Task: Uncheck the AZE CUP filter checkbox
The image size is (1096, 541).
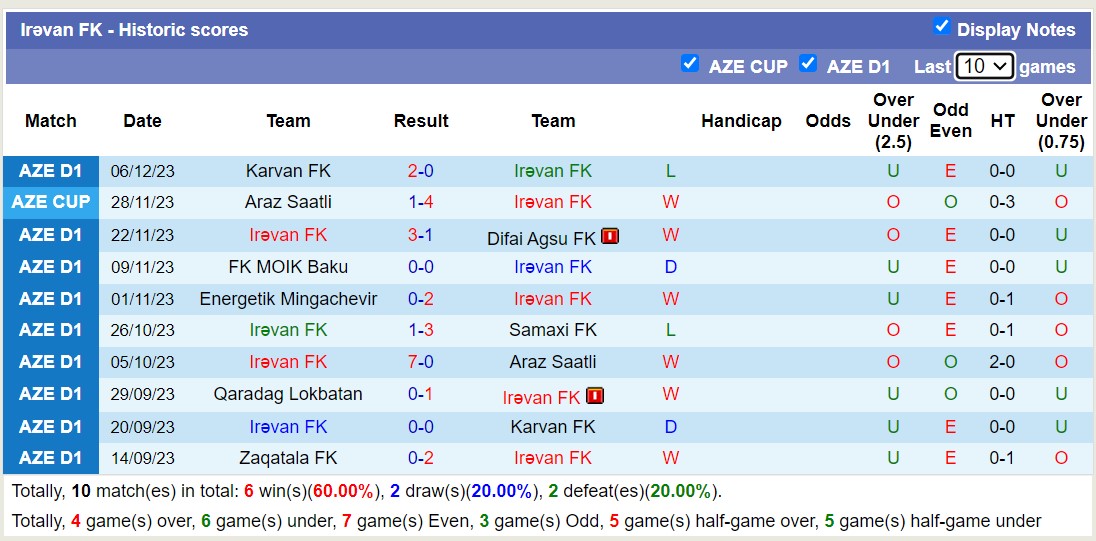Action: pyautogui.click(x=689, y=63)
